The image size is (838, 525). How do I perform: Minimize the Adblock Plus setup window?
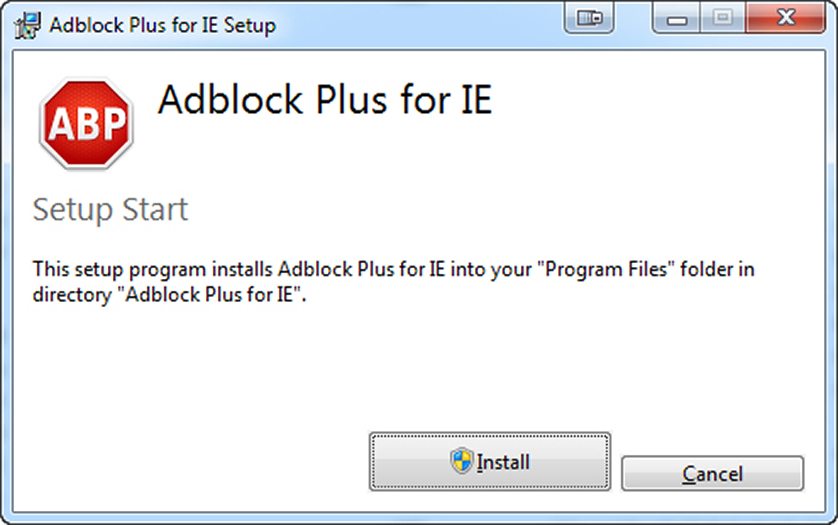click(x=678, y=20)
